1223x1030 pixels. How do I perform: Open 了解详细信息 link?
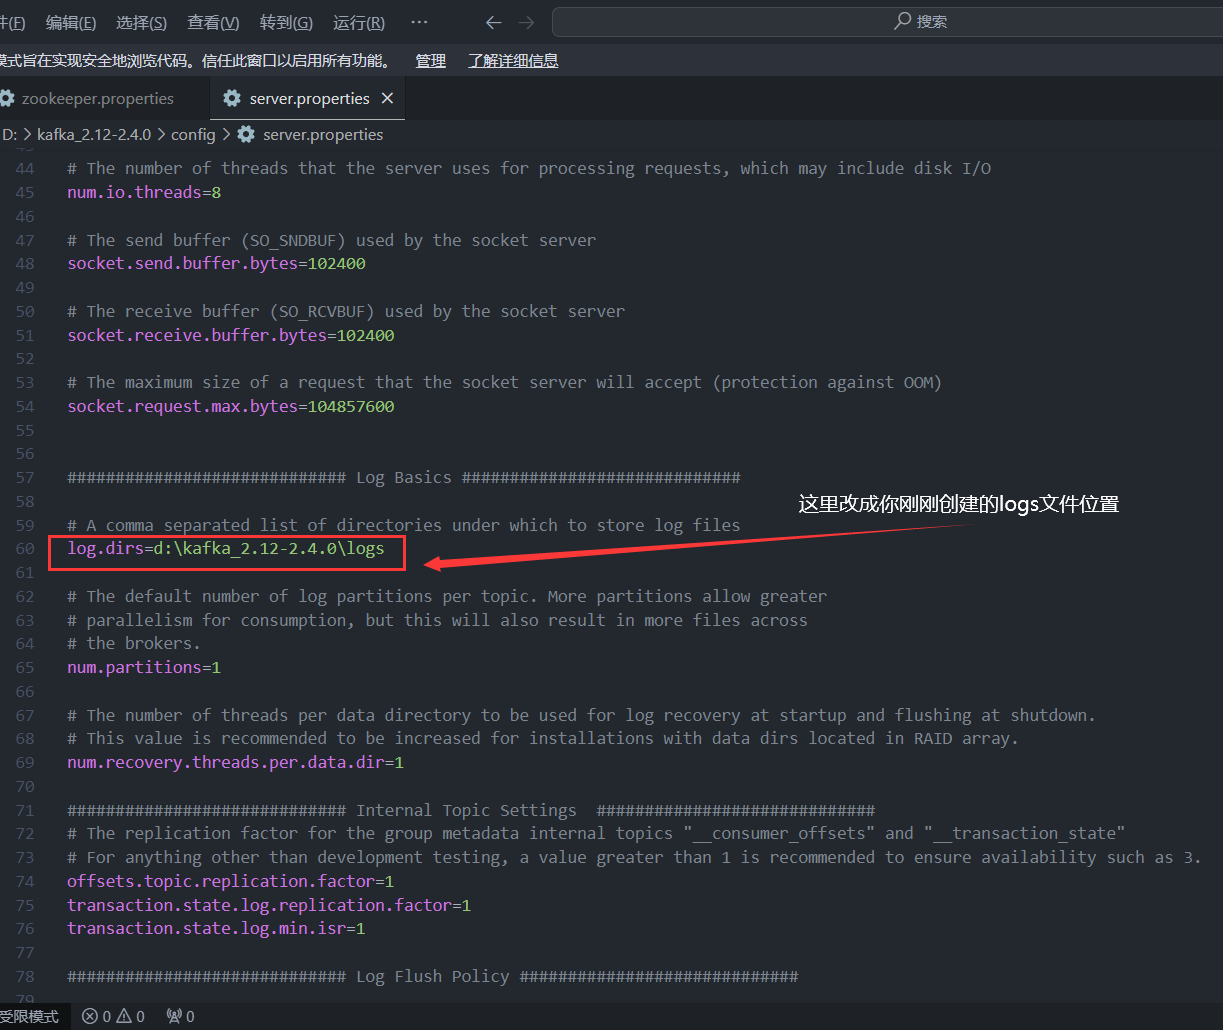513,61
